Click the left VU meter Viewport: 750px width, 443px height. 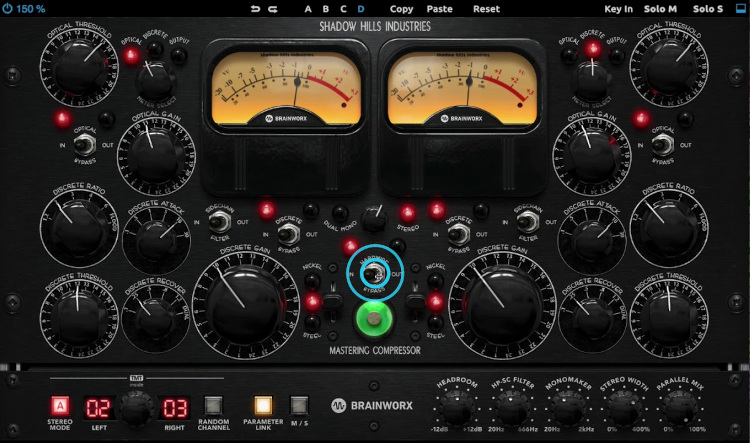tap(287, 89)
